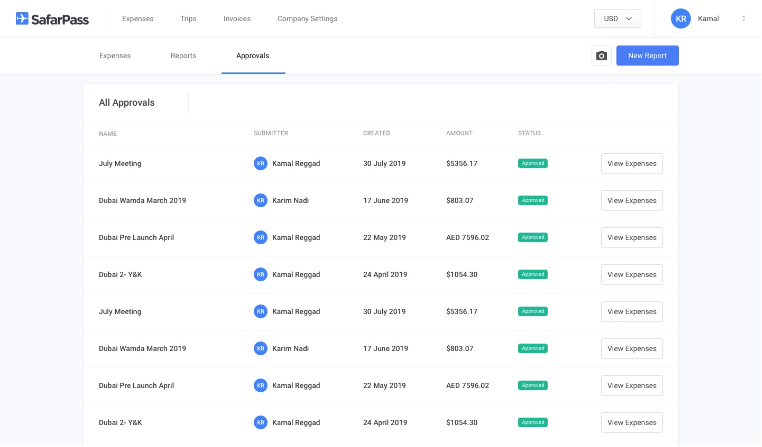The height and width of the screenshot is (447, 762).
Task: Click avatar in first Dubai 2- Y&K row
Action: [260, 274]
